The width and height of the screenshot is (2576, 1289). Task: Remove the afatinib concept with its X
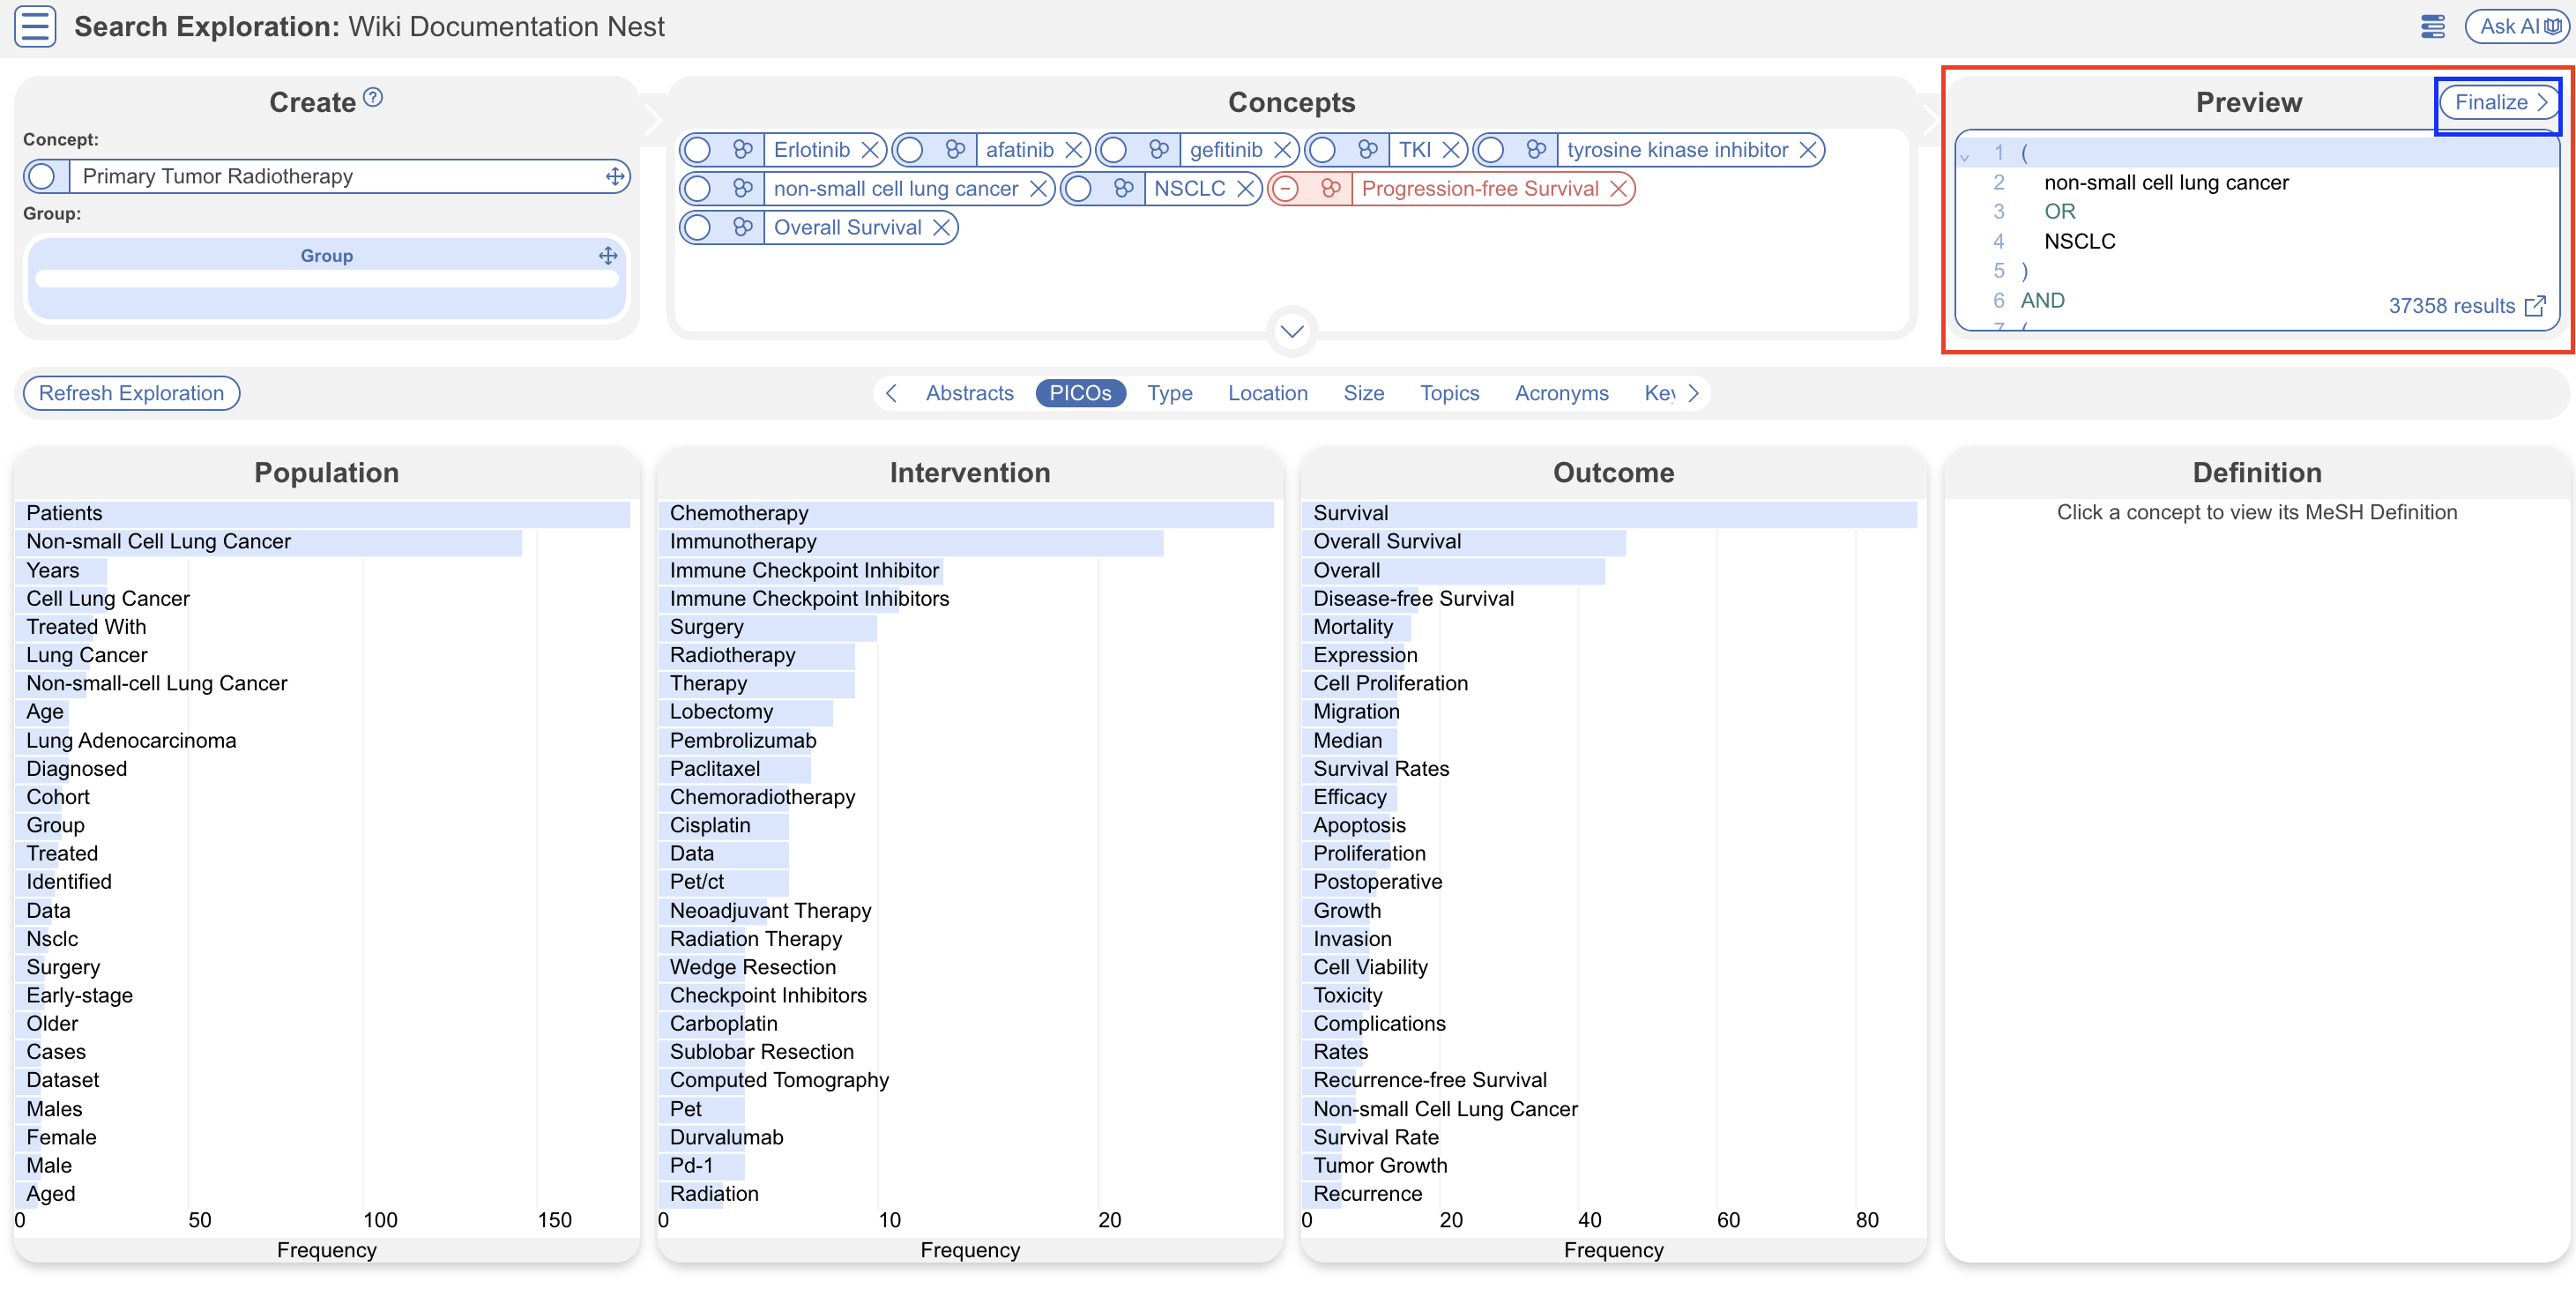pyautogui.click(x=1074, y=150)
